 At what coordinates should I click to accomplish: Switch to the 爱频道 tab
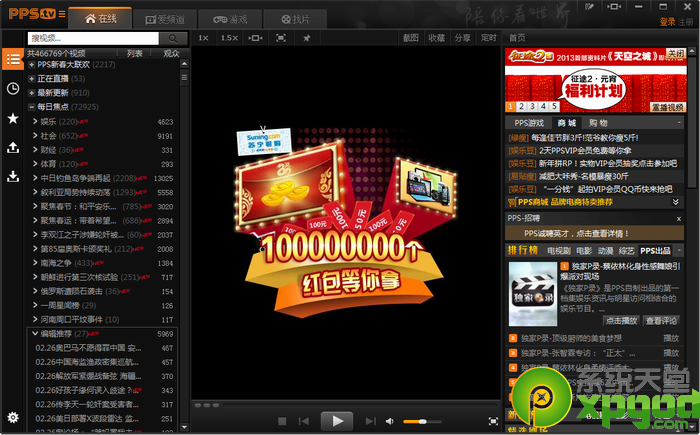tap(165, 19)
